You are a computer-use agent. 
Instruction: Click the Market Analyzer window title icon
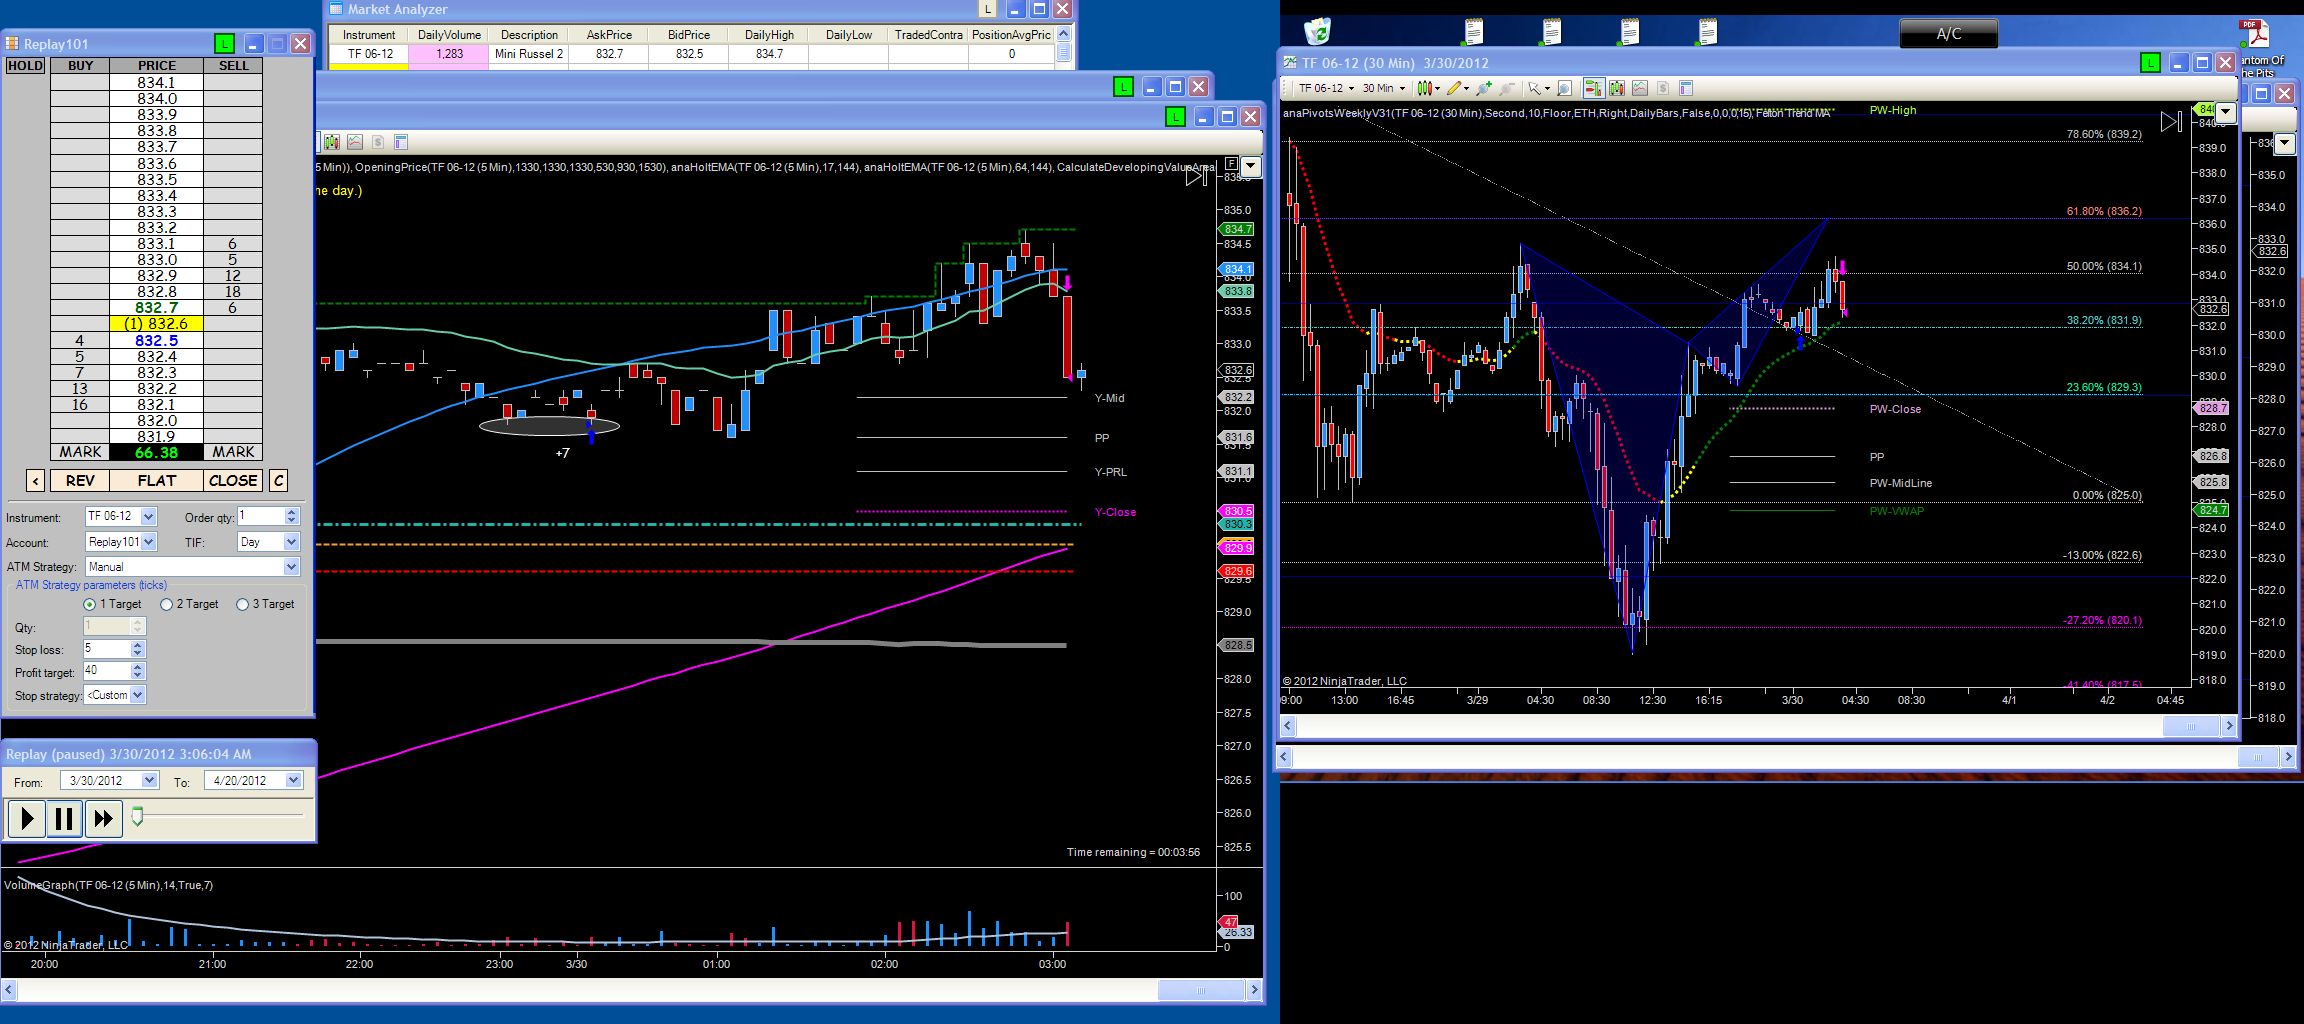pos(336,9)
